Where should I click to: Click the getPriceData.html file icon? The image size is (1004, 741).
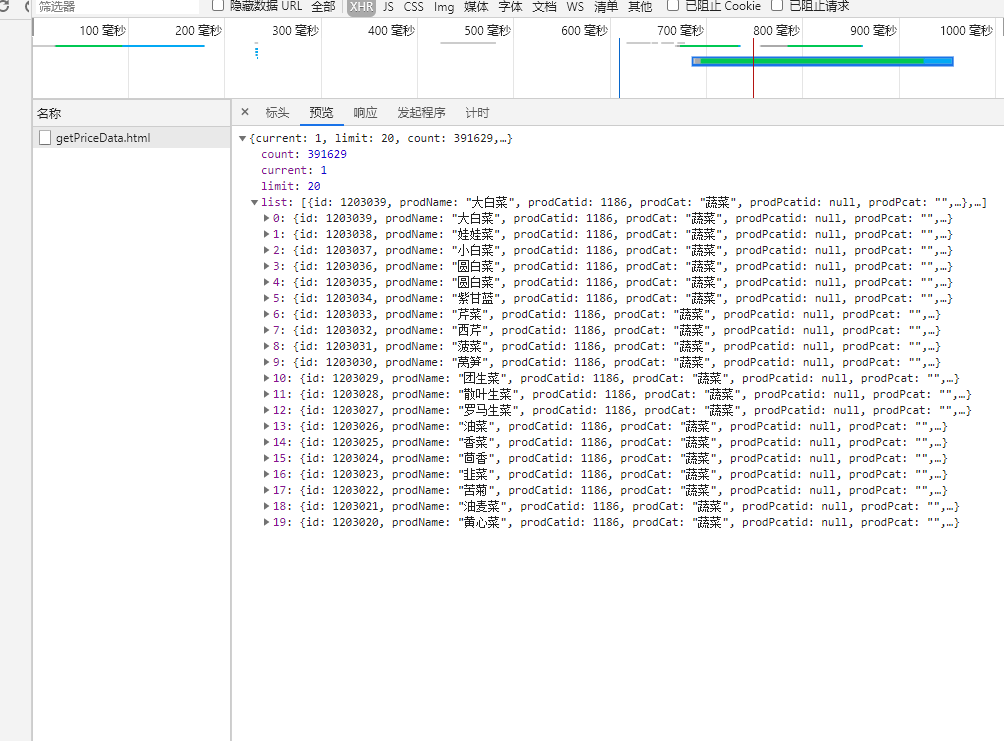tap(45, 138)
